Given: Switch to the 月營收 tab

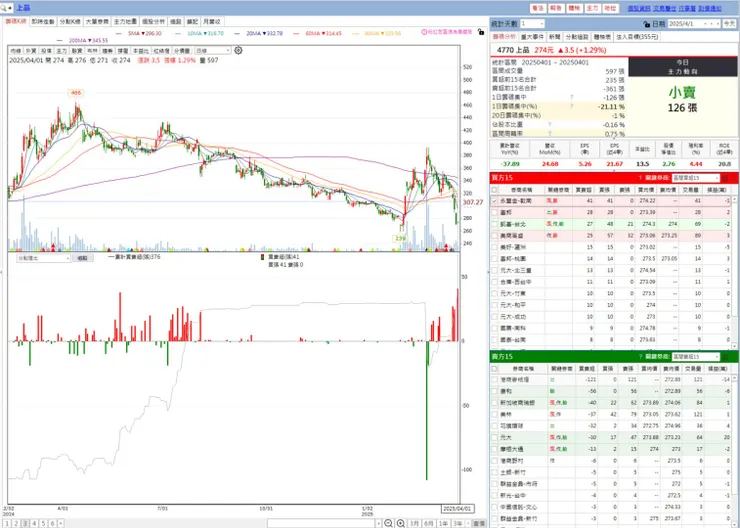Looking at the screenshot, I should coord(211,22).
